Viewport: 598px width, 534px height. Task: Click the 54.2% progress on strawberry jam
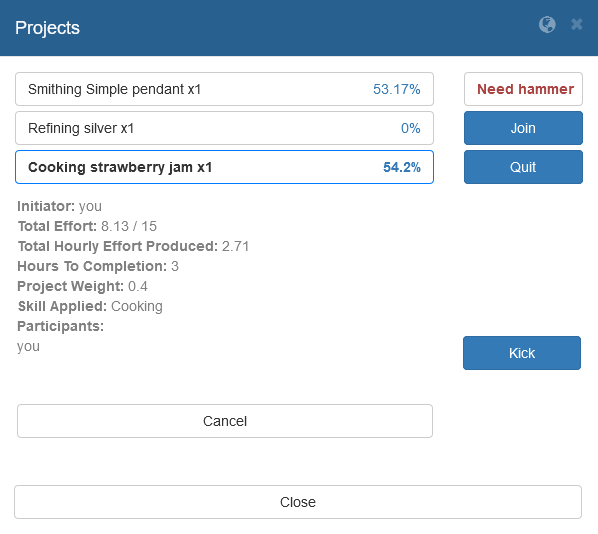click(x=402, y=167)
